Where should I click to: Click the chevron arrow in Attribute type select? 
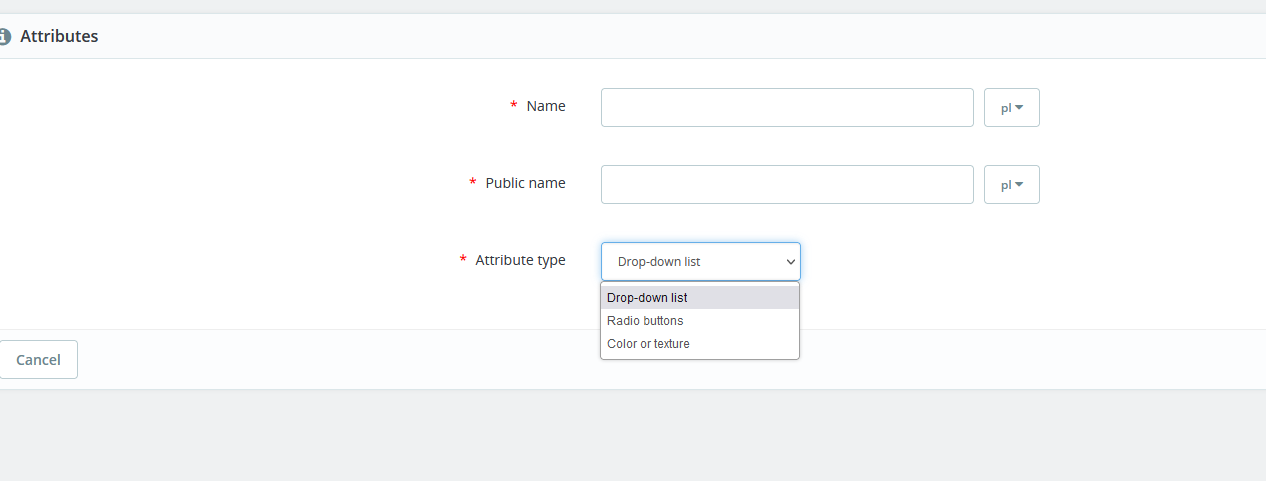791,262
